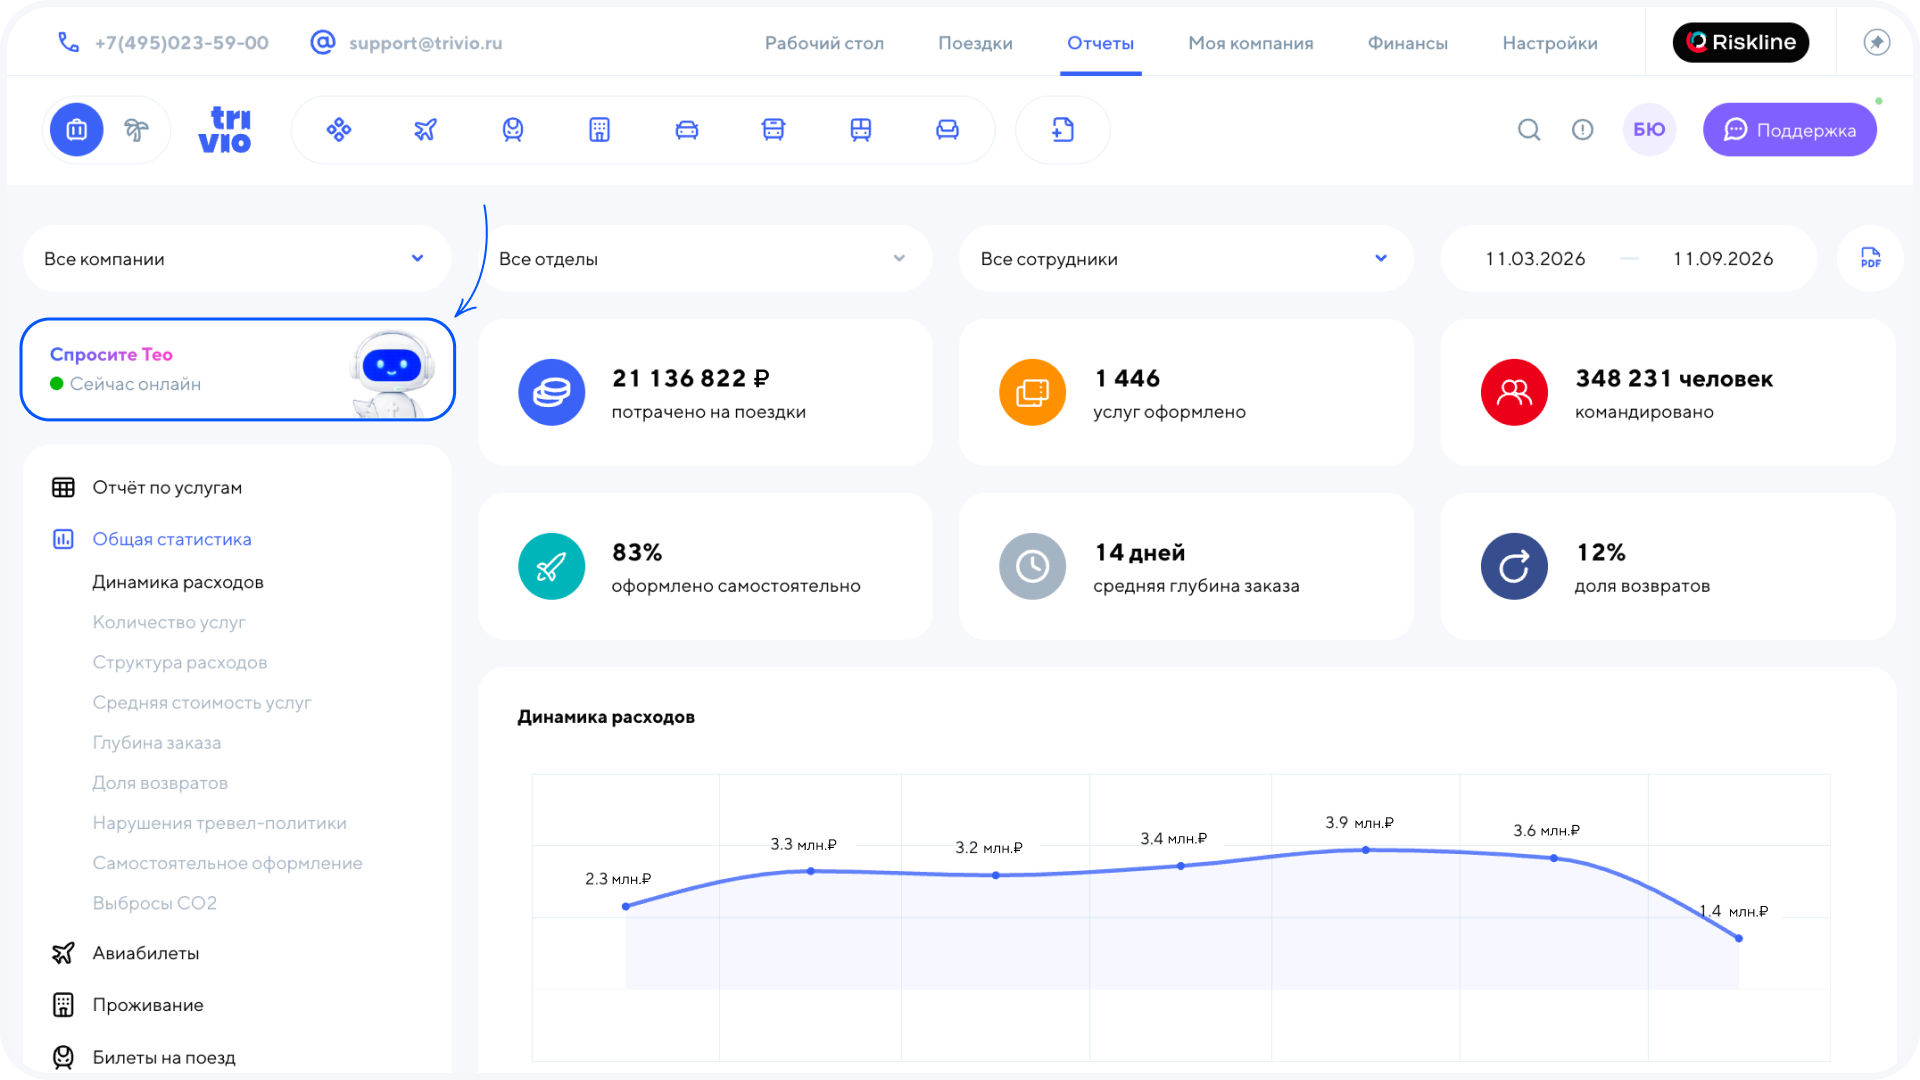This screenshot has height=1080, width=1920.
Task: Open the car transfer icon in toolbar
Action: [x=687, y=130]
